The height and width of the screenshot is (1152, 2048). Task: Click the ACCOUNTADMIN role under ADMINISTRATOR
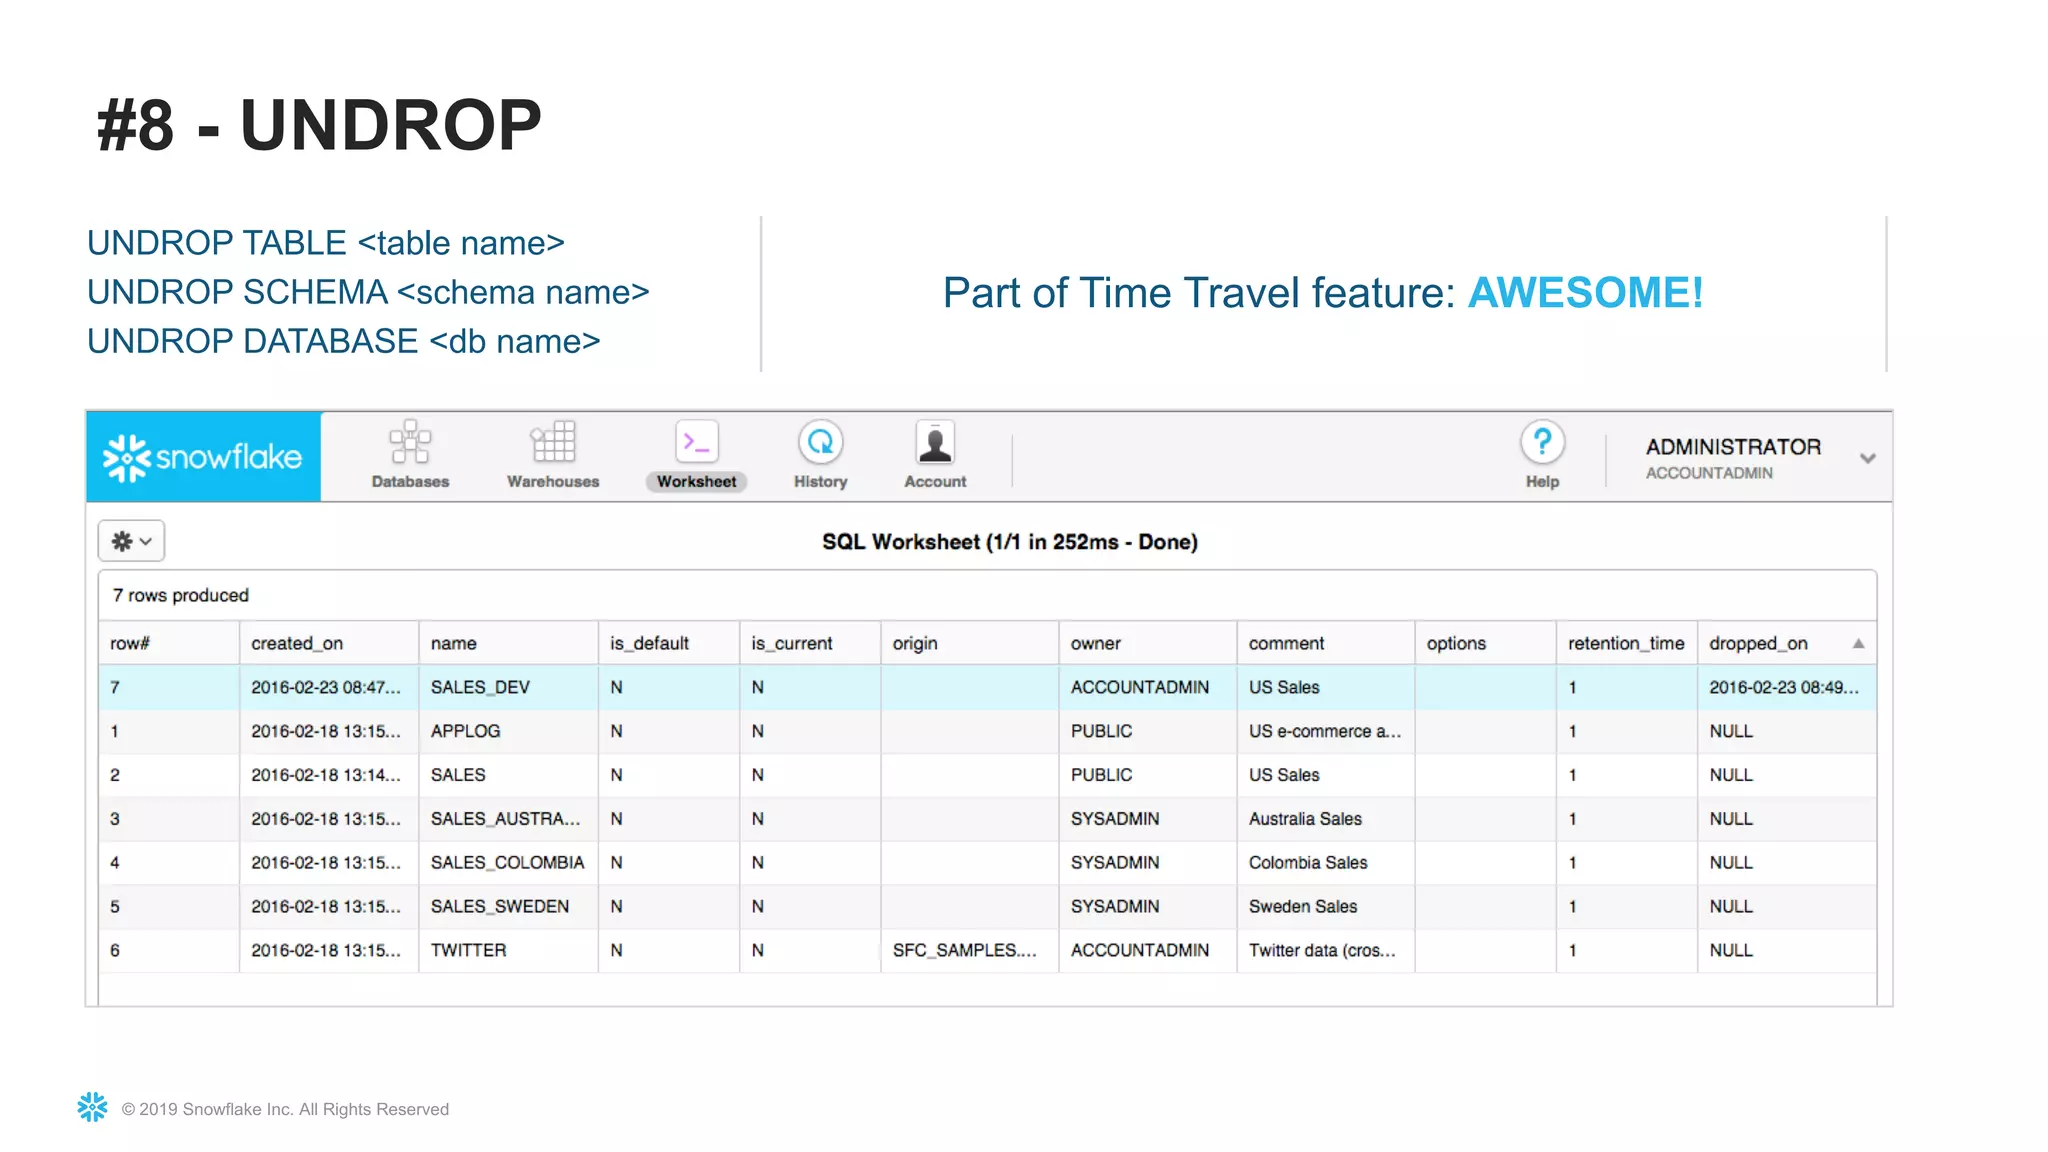(1709, 473)
